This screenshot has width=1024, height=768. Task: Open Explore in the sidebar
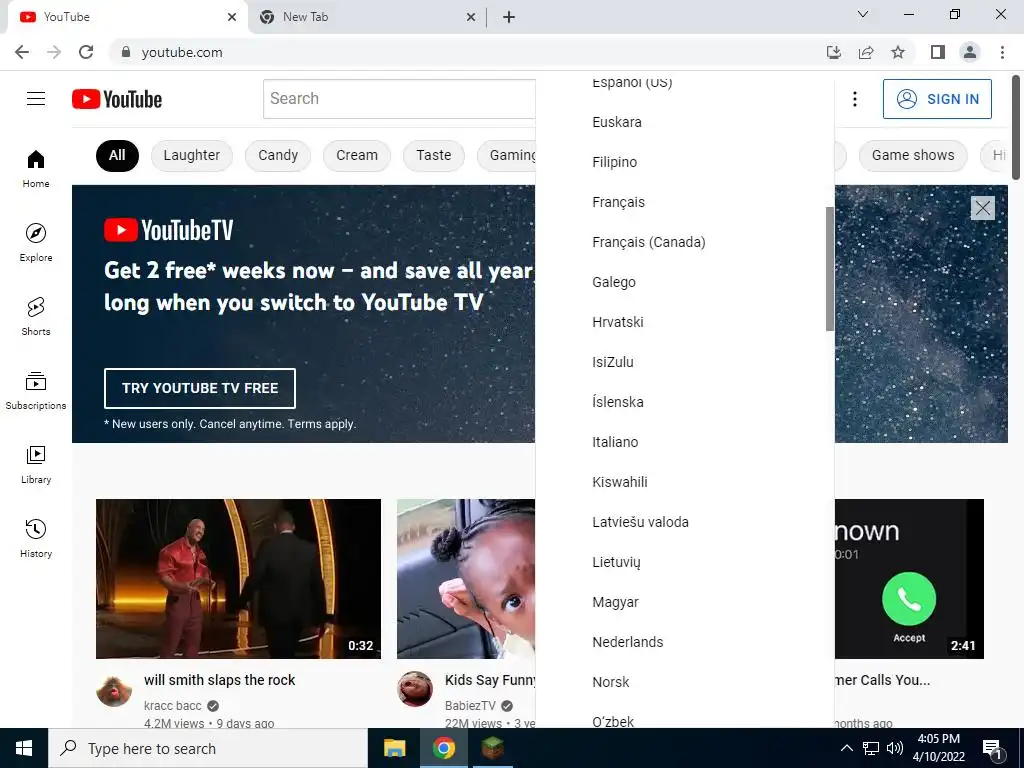coord(36,243)
